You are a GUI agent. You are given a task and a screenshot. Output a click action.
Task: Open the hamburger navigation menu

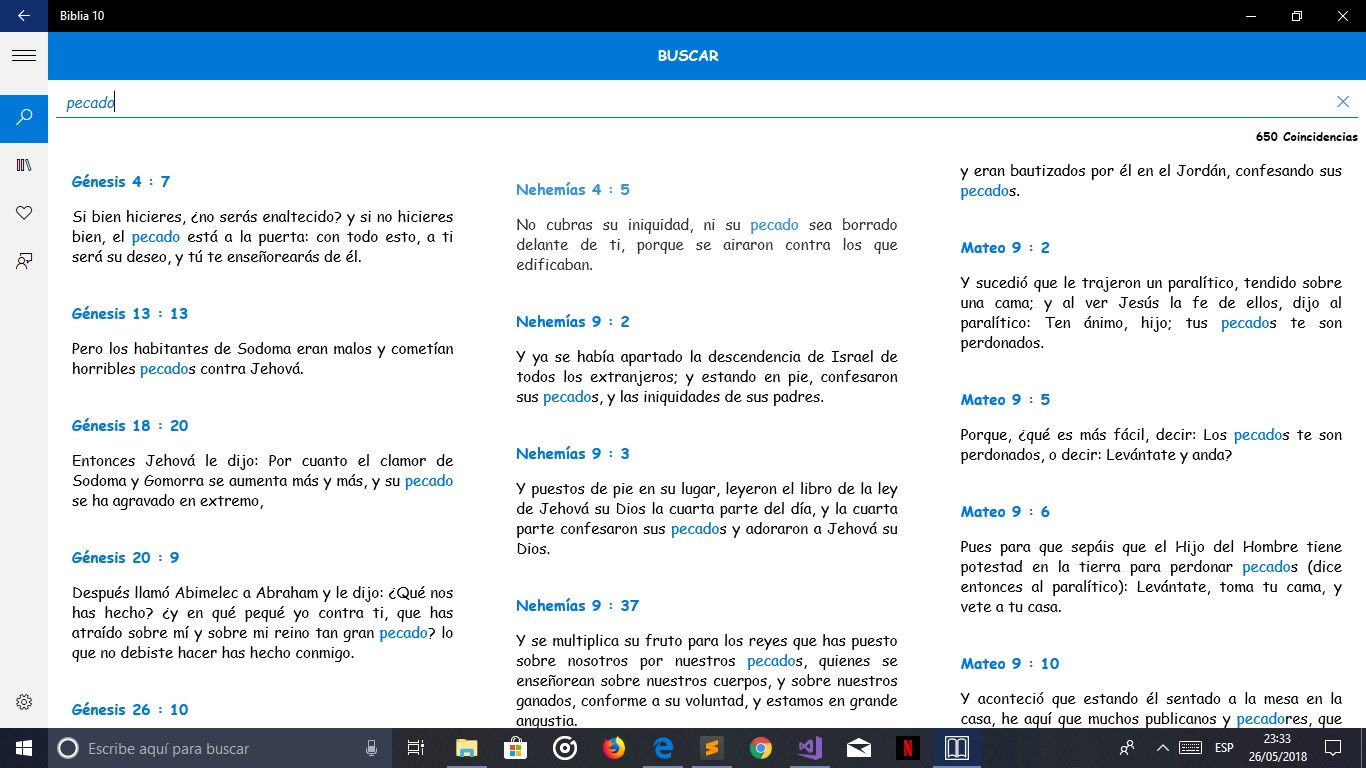[24, 56]
